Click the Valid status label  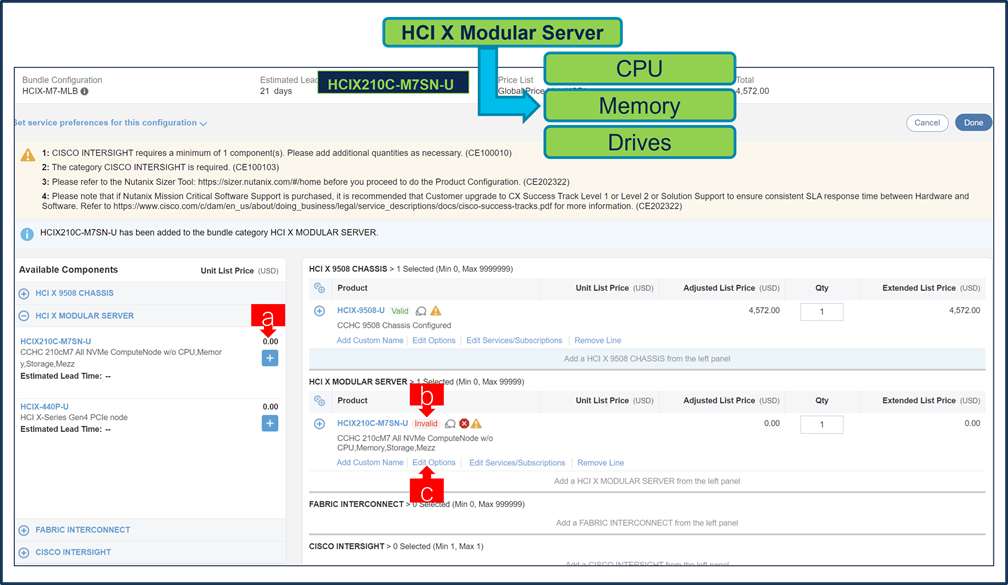tap(400, 310)
